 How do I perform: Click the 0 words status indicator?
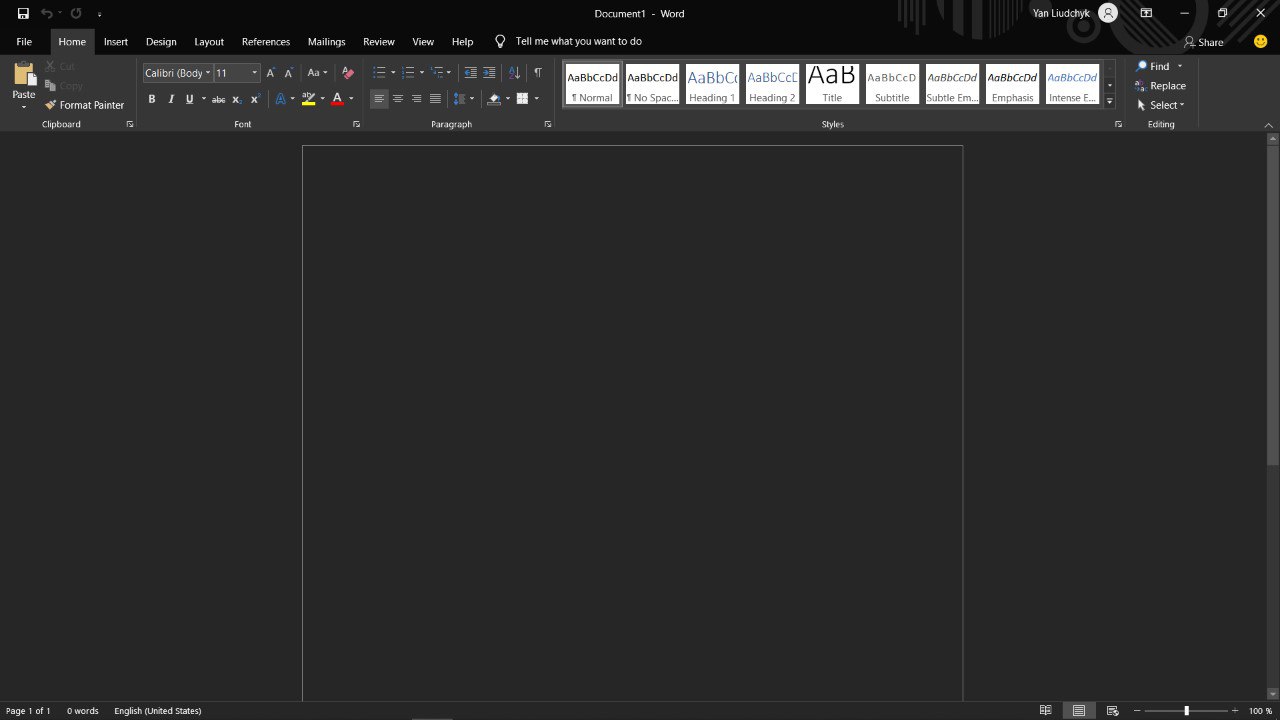83,711
